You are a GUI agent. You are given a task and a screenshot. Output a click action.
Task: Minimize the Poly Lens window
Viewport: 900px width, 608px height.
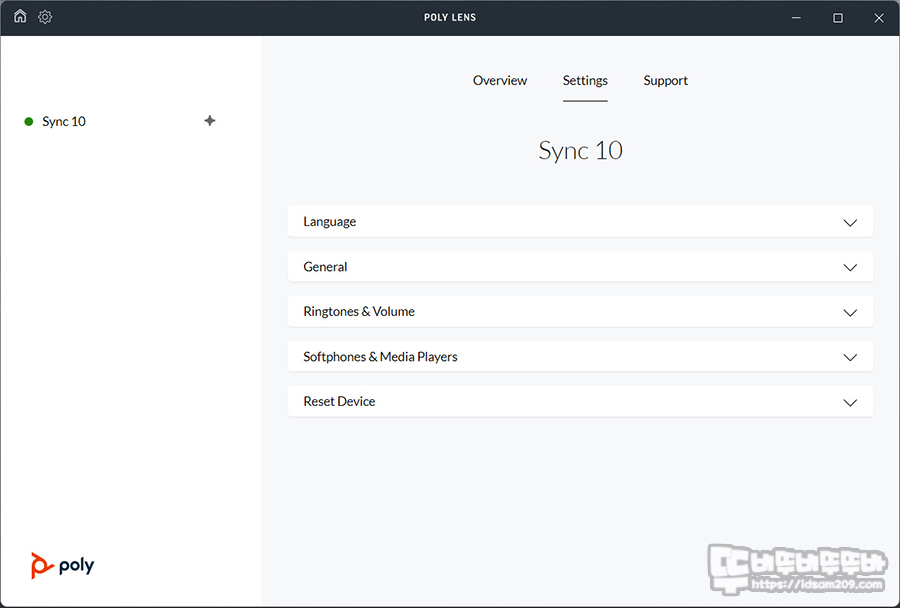796,18
